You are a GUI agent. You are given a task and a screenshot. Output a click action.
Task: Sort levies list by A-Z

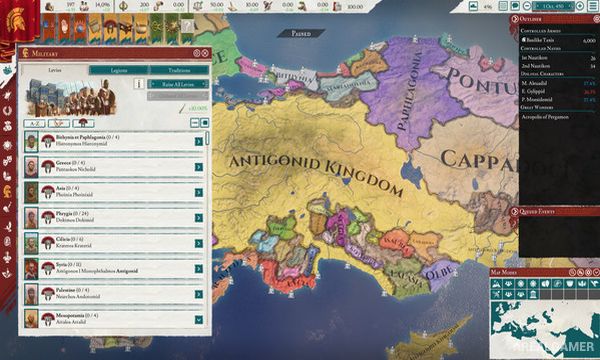click(34, 123)
